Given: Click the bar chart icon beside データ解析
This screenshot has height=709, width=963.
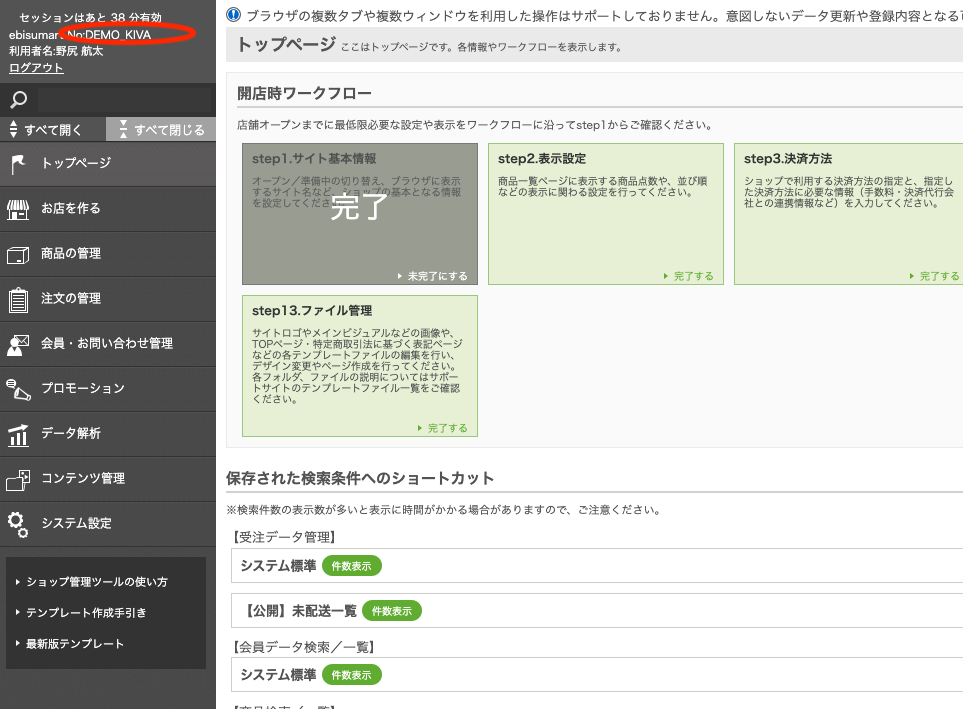Looking at the screenshot, I should click(x=18, y=434).
